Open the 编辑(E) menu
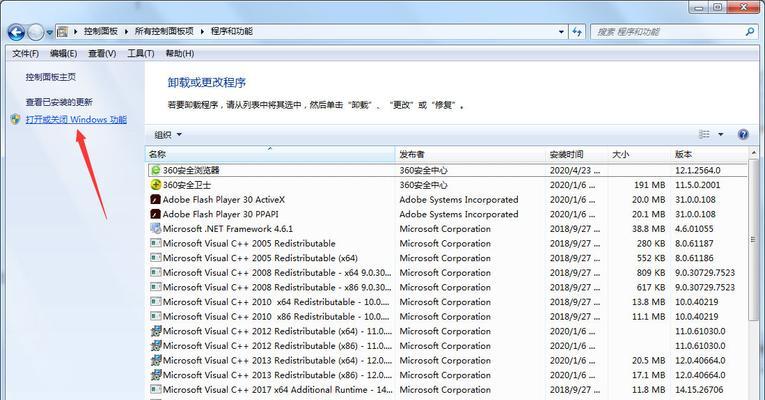The width and height of the screenshot is (765, 400). (63, 53)
